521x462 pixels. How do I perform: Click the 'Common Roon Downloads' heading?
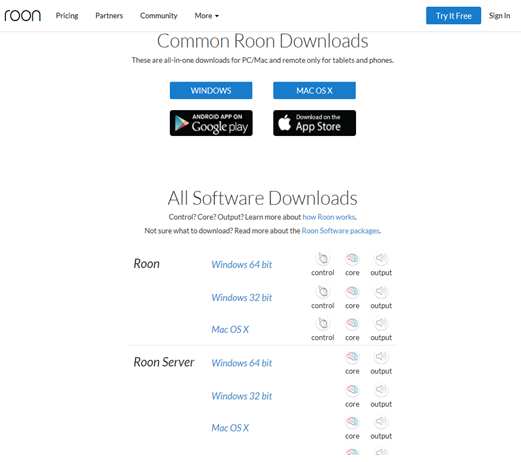pyautogui.click(x=262, y=41)
